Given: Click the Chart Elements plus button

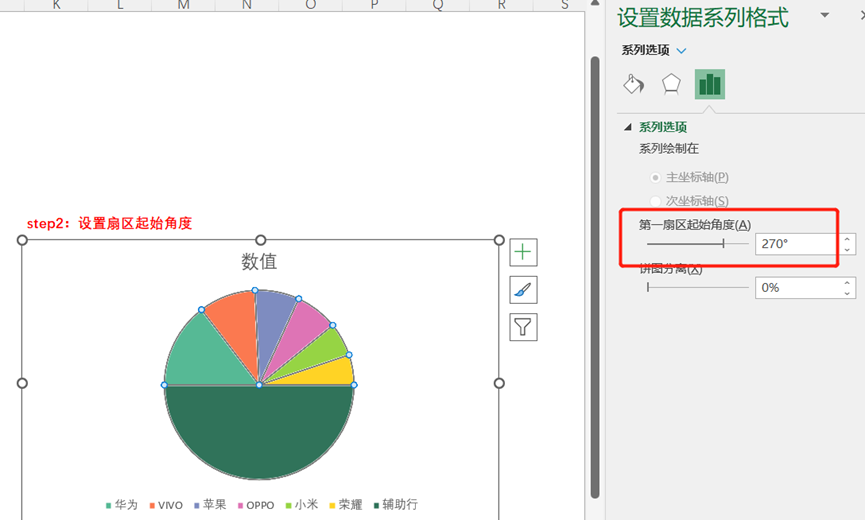Looking at the screenshot, I should click(x=523, y=253).
